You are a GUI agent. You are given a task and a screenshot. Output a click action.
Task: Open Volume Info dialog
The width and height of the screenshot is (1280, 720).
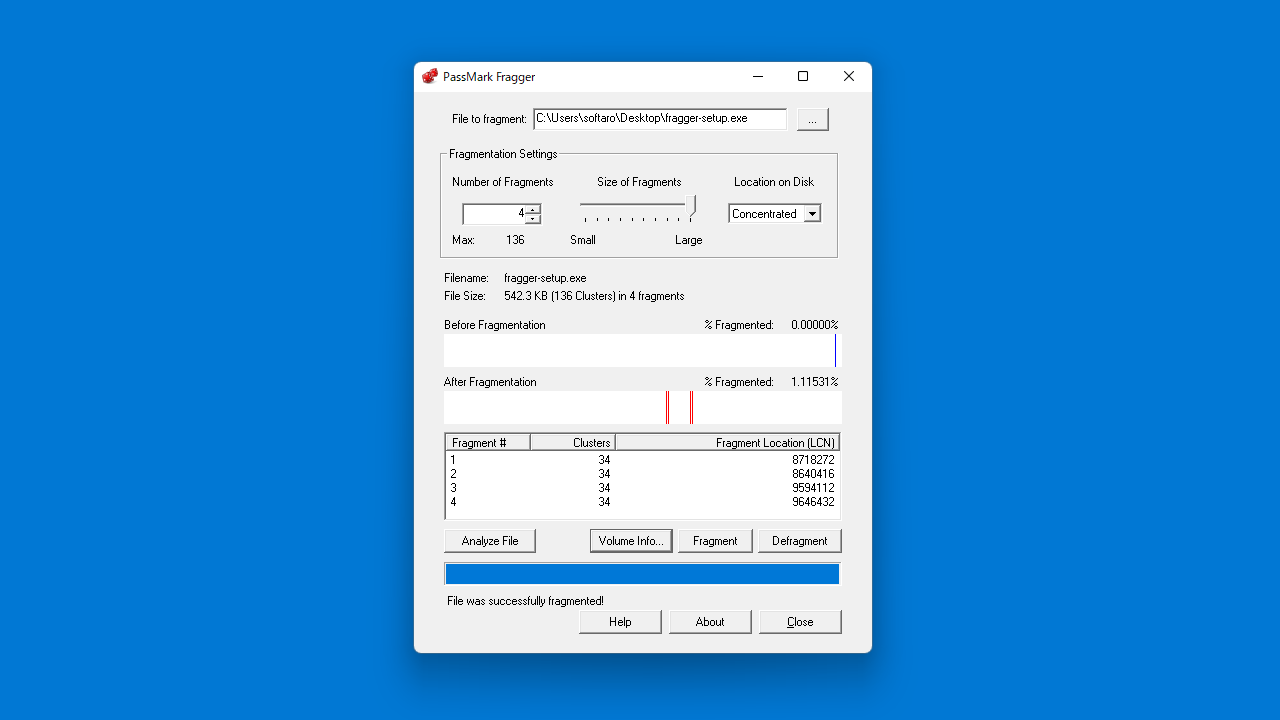631,541
